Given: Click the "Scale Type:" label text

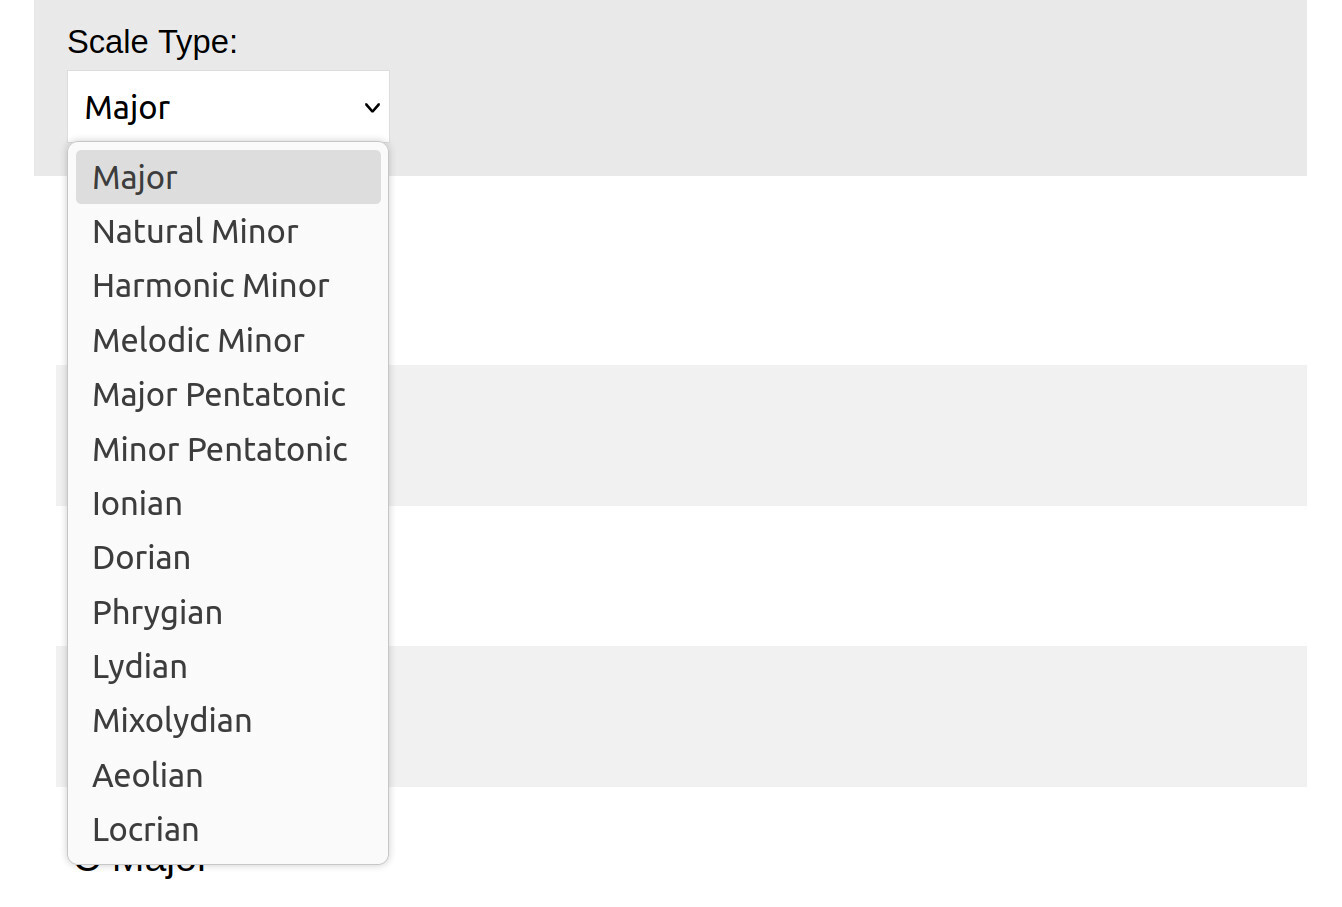Looking at the screenshot, I should point(152,42).
